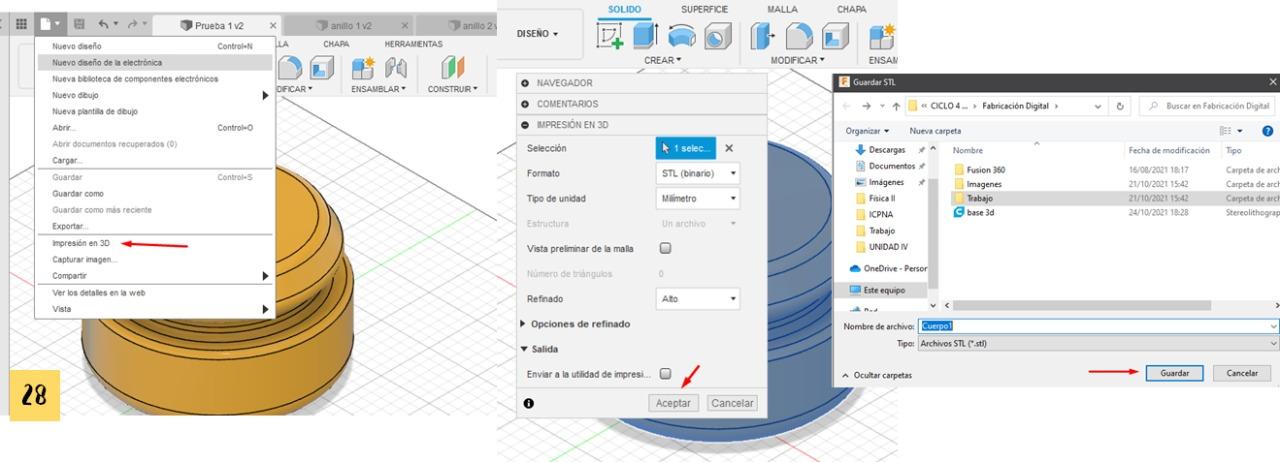Click refresh icon in Guardar STL dialog
This screenshot has height=462, width=1280.
coord(1121,106)
